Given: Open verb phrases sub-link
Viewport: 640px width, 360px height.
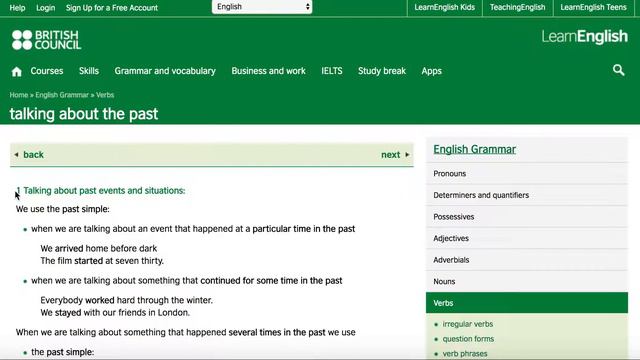Looking at the screenshot, I should [465, 353].
